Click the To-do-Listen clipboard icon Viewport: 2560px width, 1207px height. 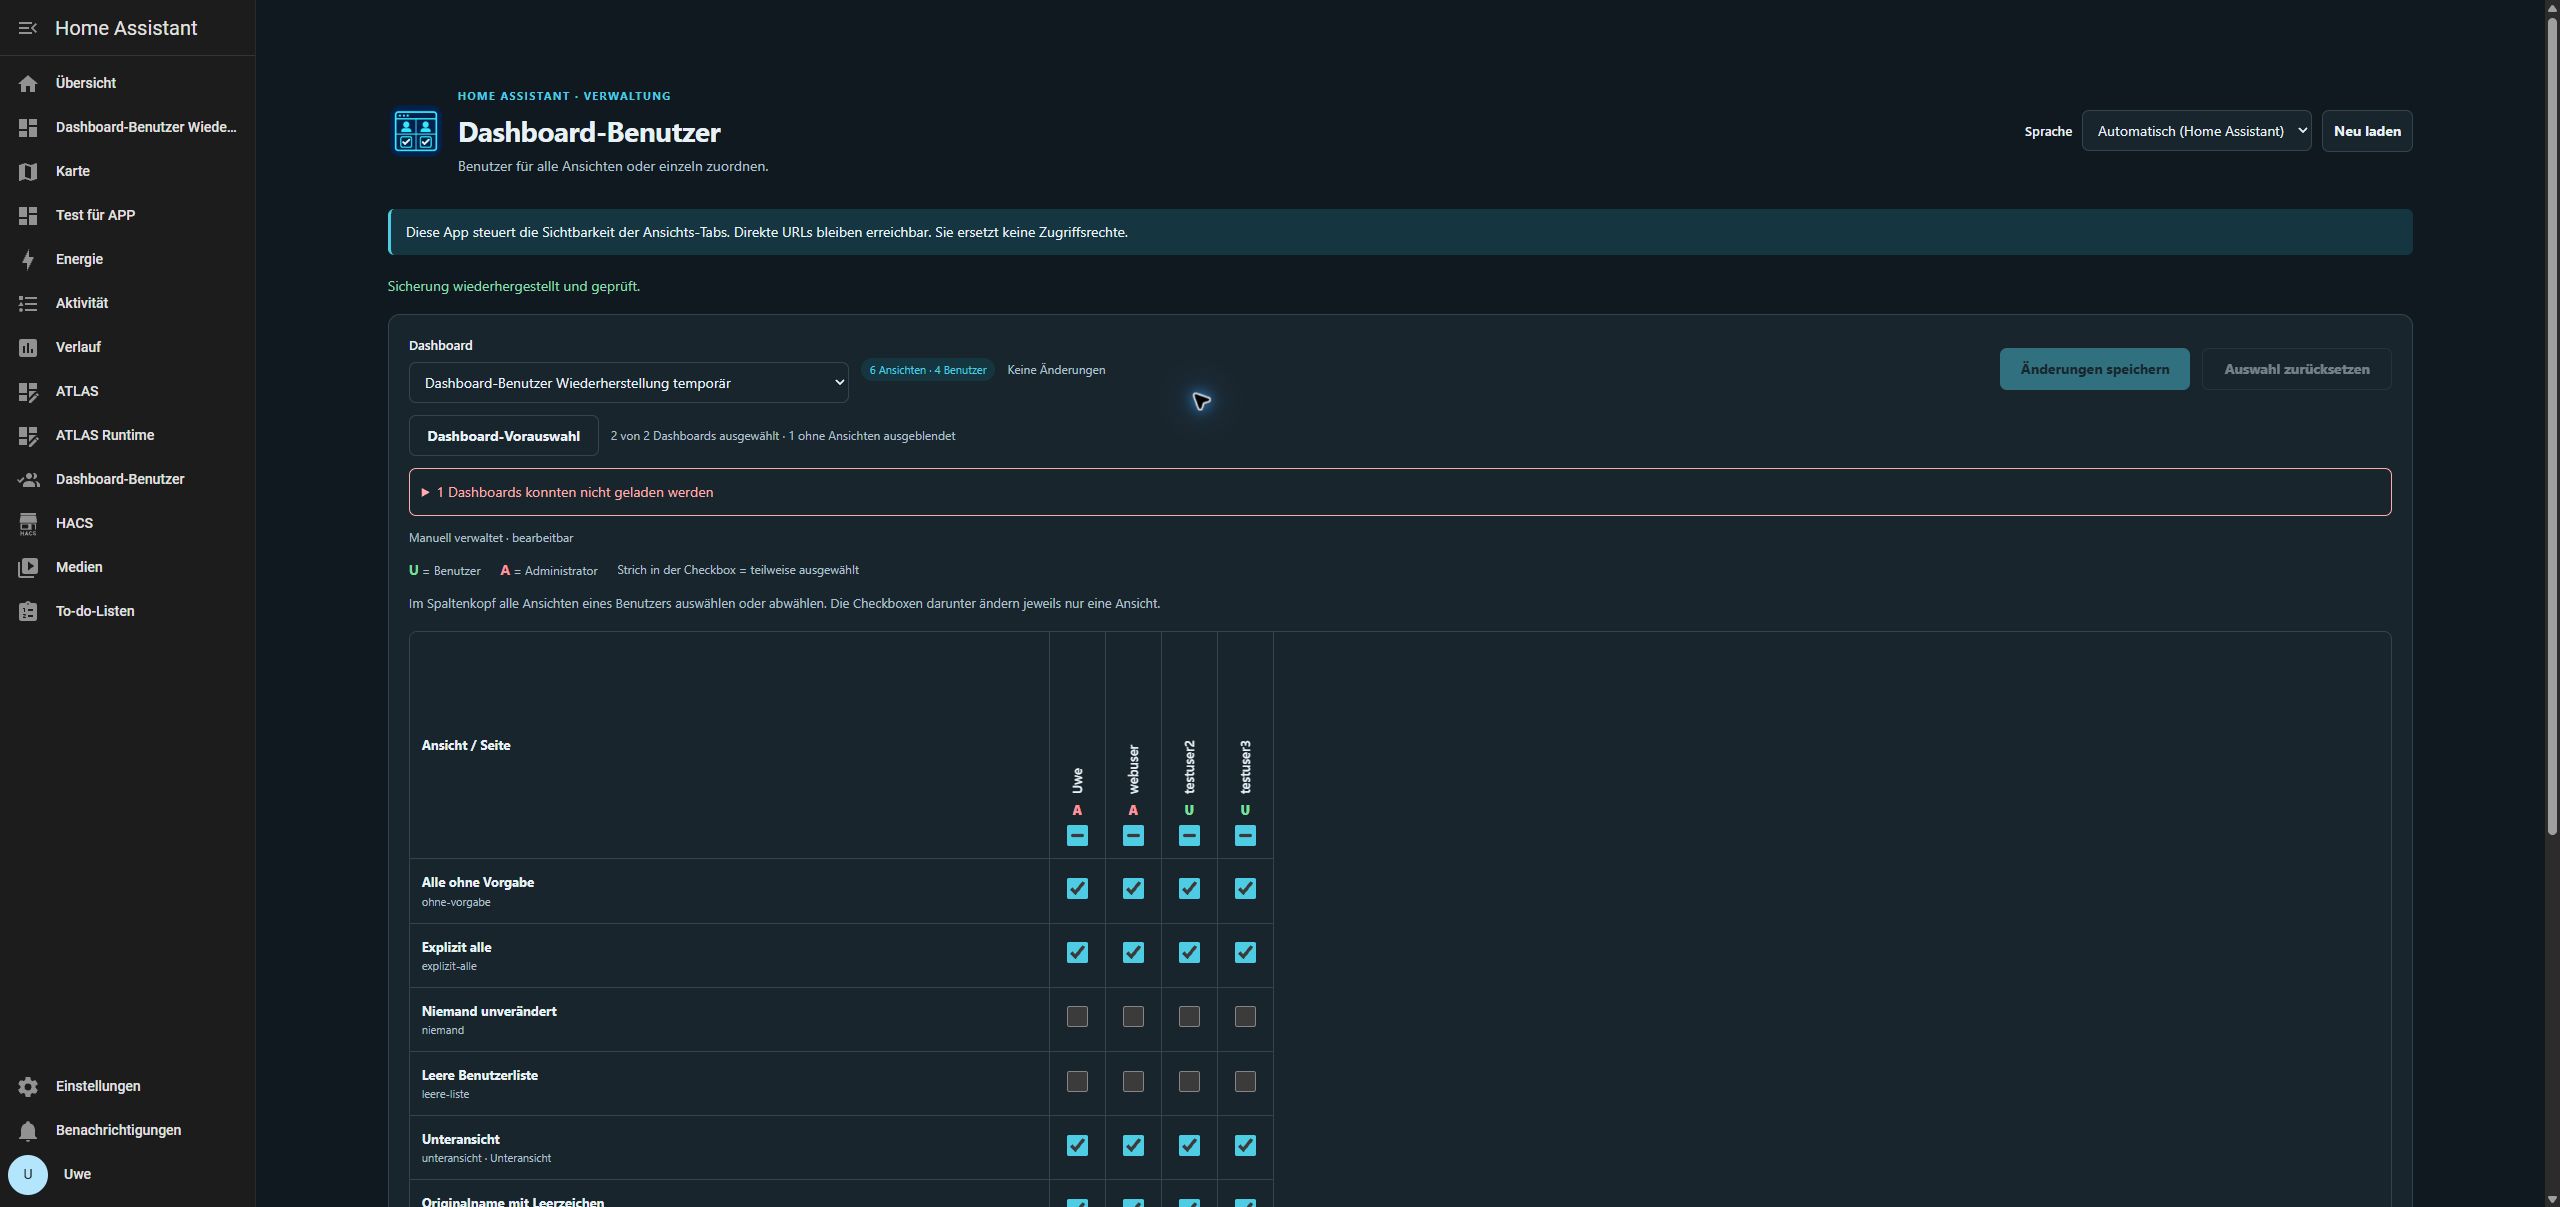pos(28,611)
